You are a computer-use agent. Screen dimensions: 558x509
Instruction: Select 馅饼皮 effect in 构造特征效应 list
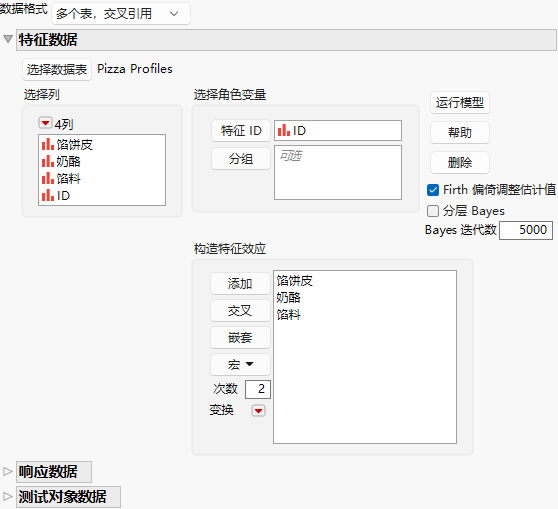point(295,280)
